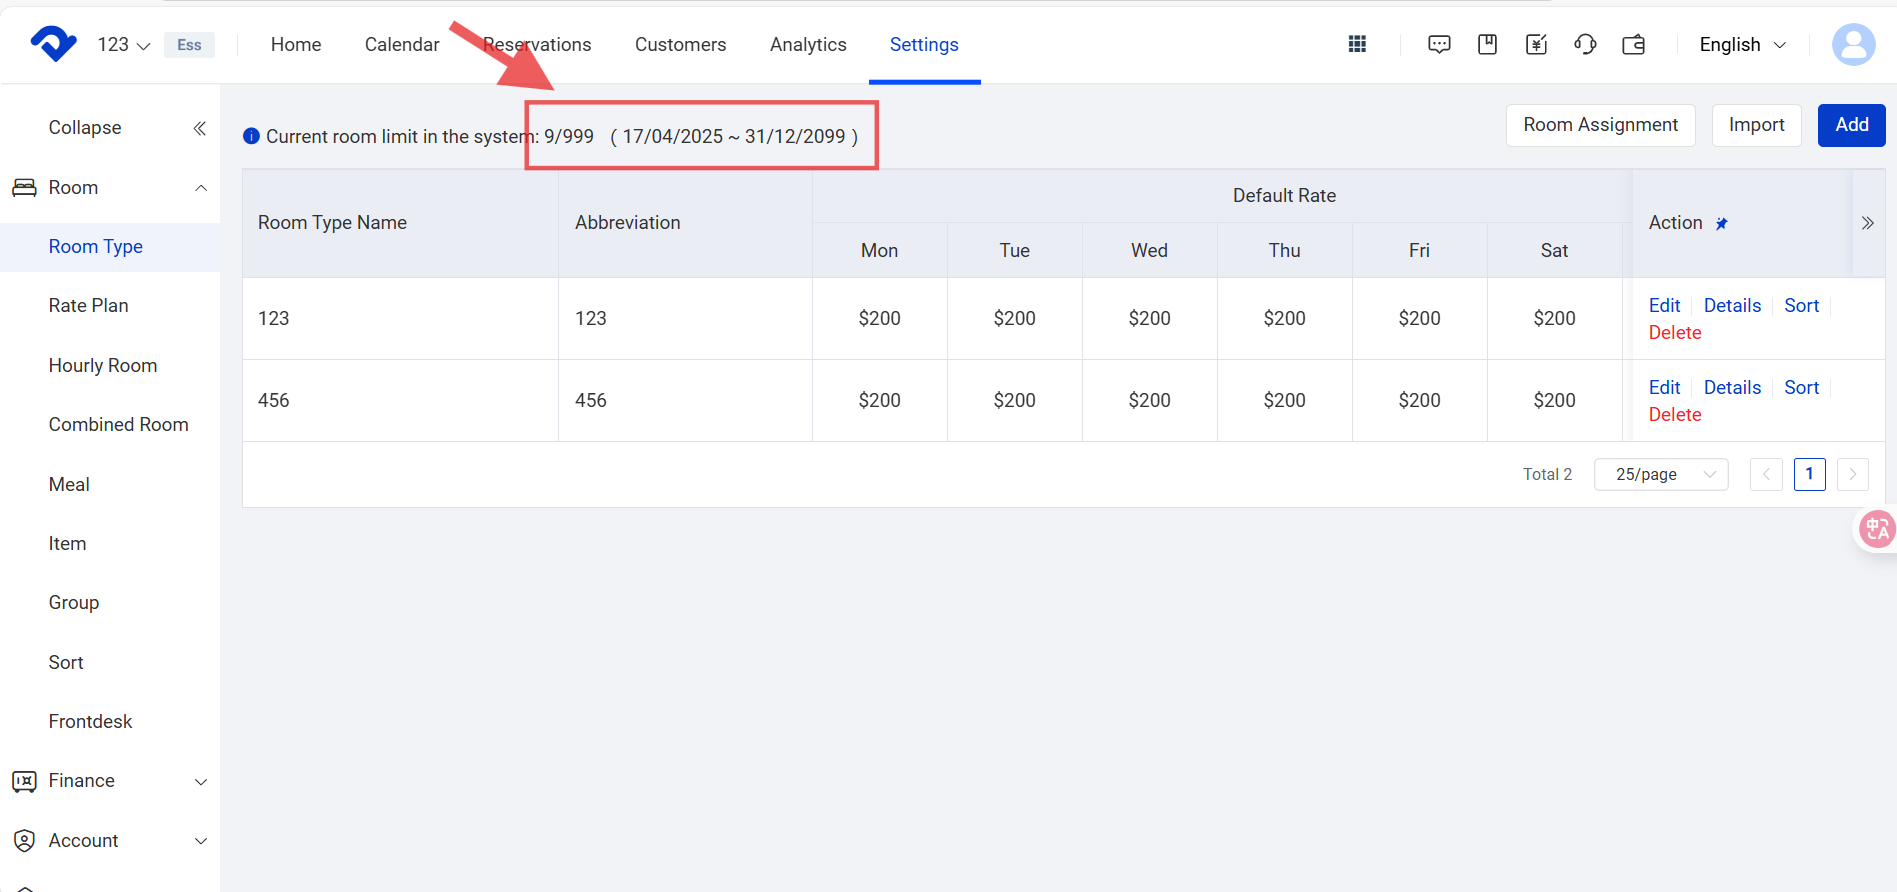The image size is (1897, 892).
Task: Open the English language dropdown
Action: point(1742,45)
